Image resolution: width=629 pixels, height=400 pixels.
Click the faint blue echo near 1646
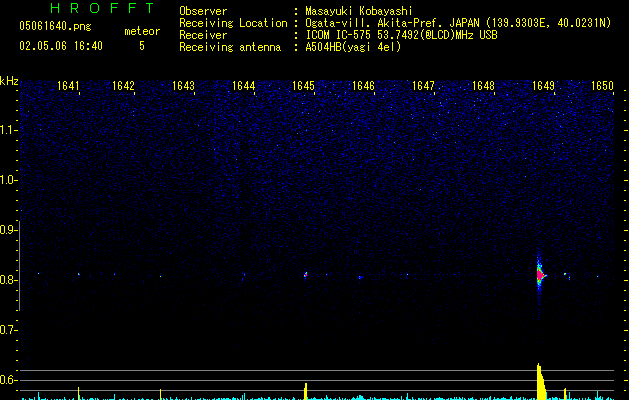pyautogui.click(x=361, y=277)
